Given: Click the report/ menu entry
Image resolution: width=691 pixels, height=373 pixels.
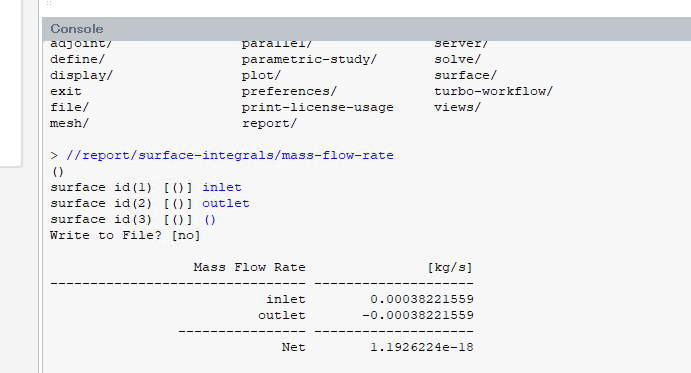Looking at the screenshot, I should [269, 123].
